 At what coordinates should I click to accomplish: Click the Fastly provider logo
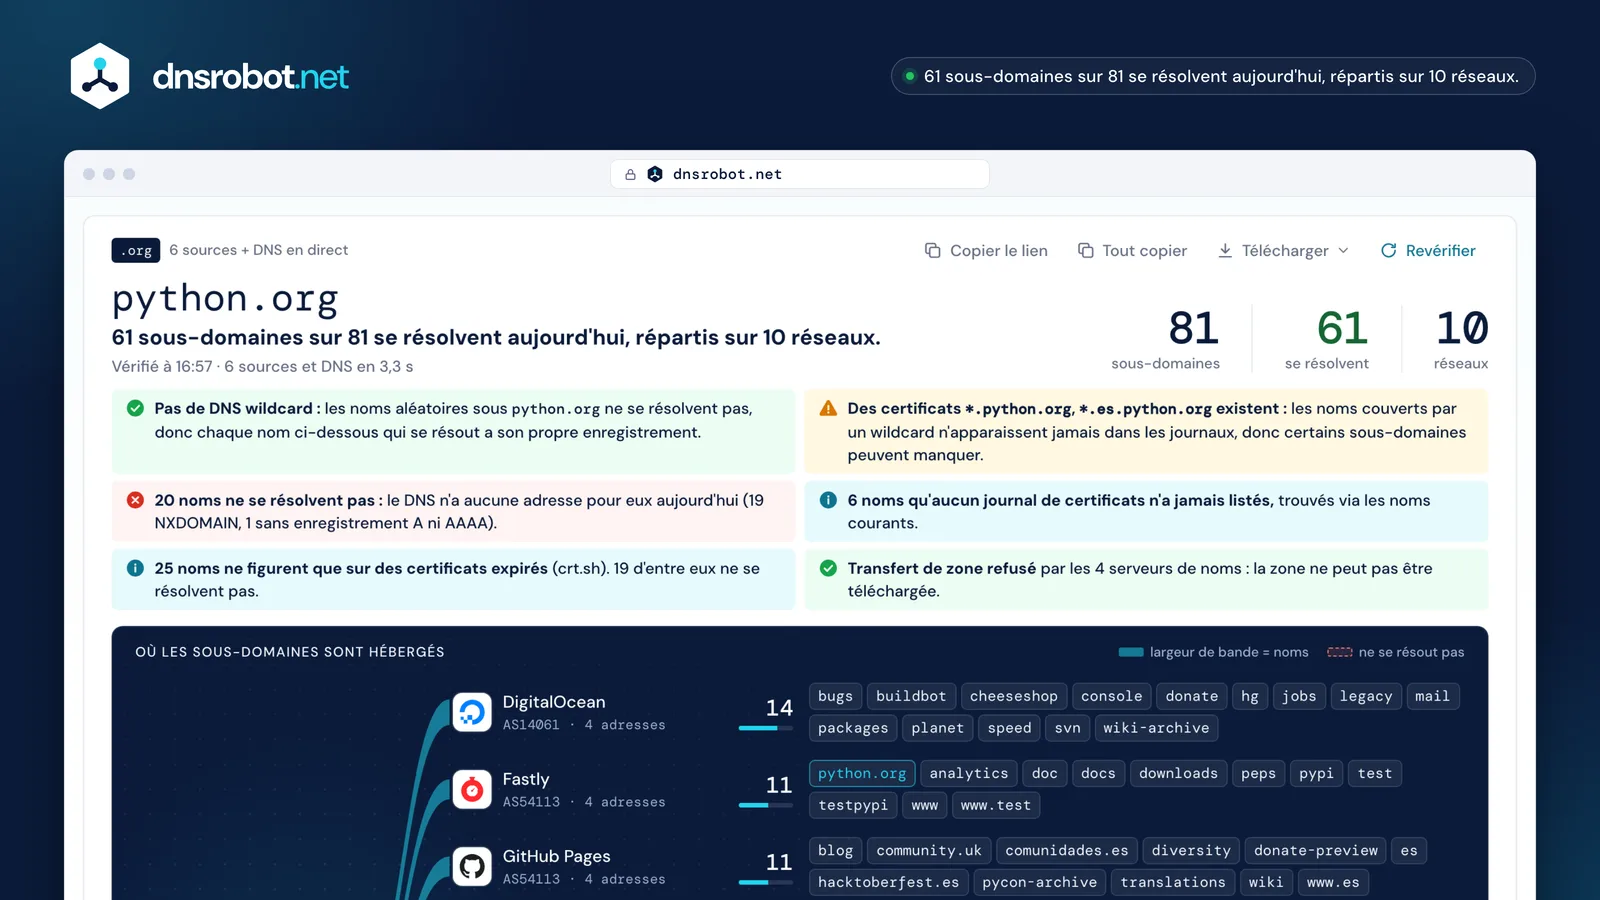click(472, 789)
